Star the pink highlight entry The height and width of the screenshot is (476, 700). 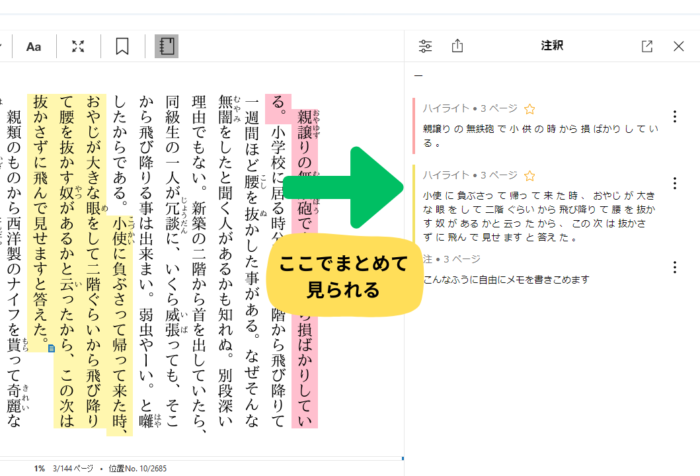pyautogui.click(x=529, y=109)
